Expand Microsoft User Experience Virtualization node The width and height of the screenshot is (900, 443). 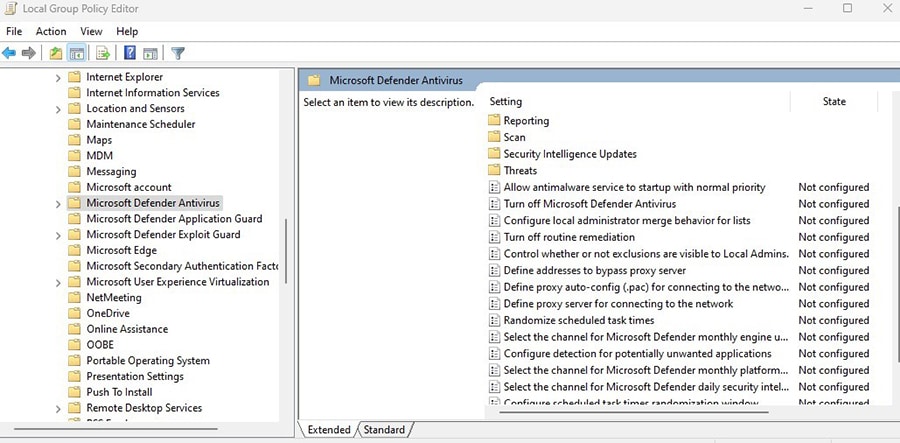click(58, 282)
